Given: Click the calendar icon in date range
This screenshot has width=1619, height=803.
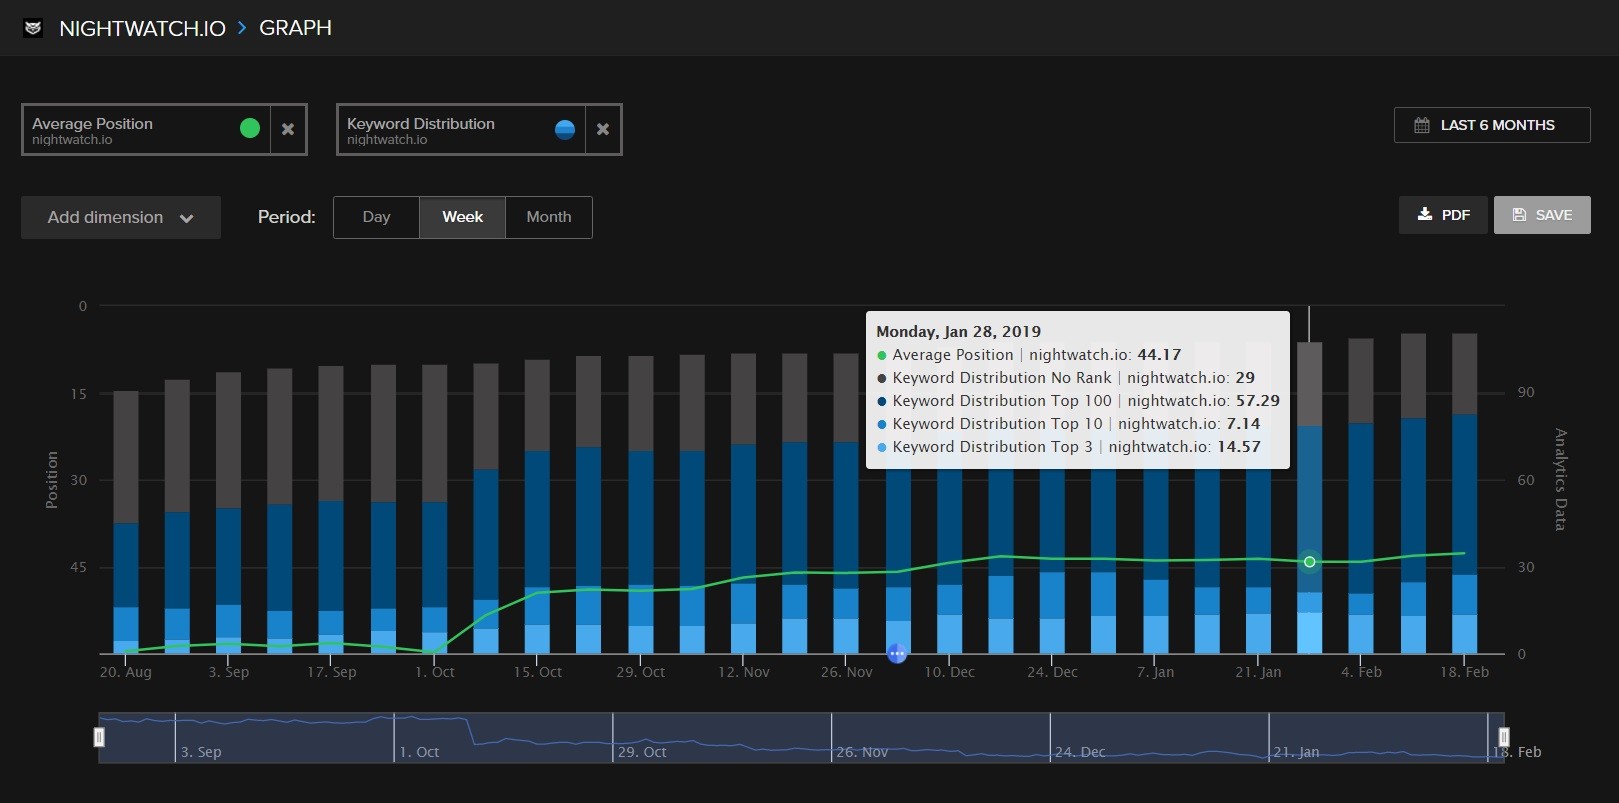Looking at the screenshot, I should (1422, 125).
